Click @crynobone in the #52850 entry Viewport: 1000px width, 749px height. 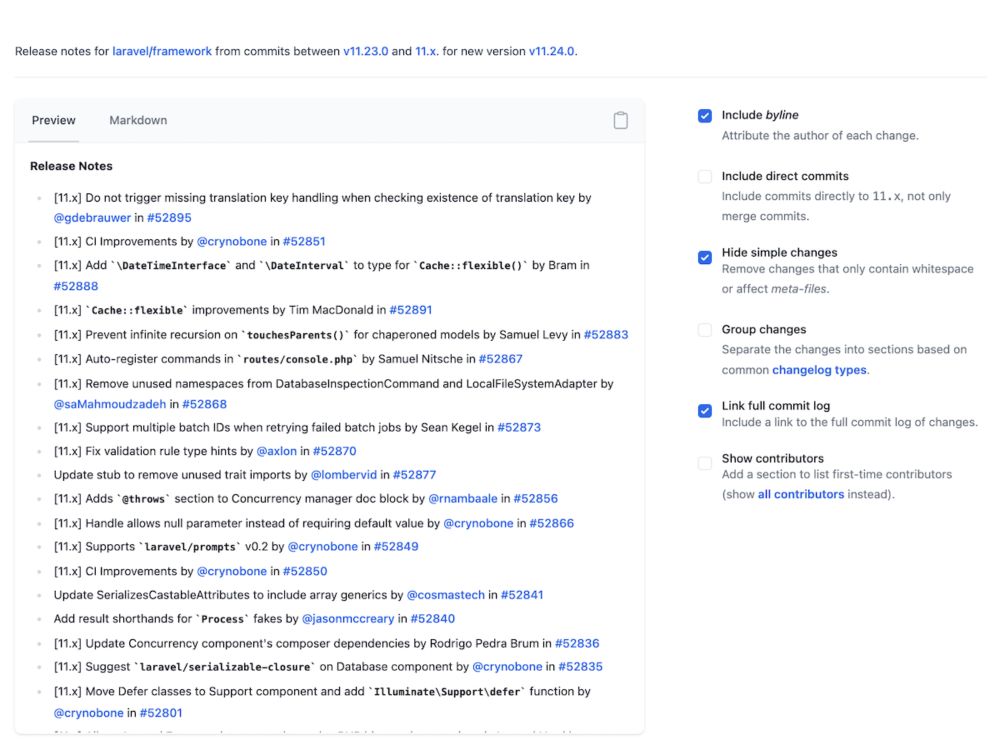pos(232,570)
